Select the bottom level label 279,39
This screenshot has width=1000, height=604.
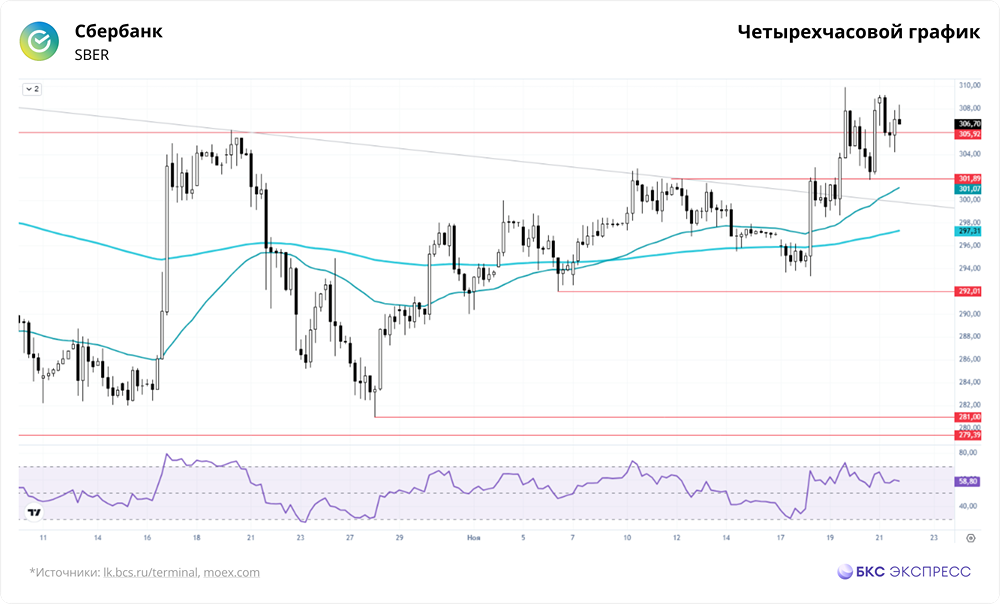coord(968,435)
